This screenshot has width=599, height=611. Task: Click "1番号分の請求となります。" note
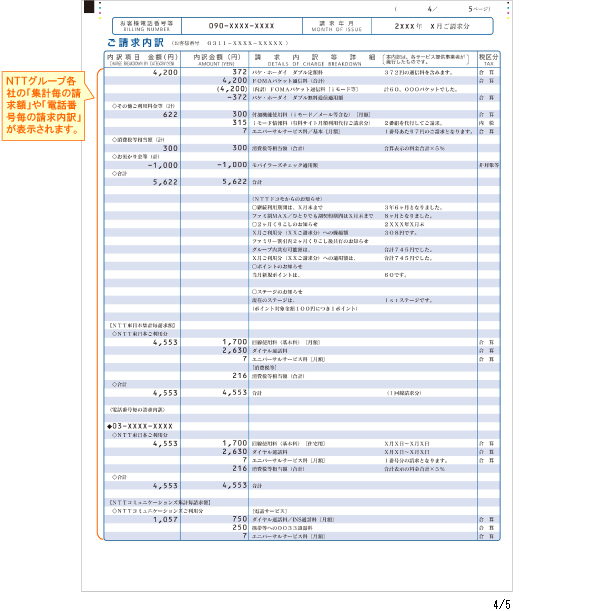[415, 461]
